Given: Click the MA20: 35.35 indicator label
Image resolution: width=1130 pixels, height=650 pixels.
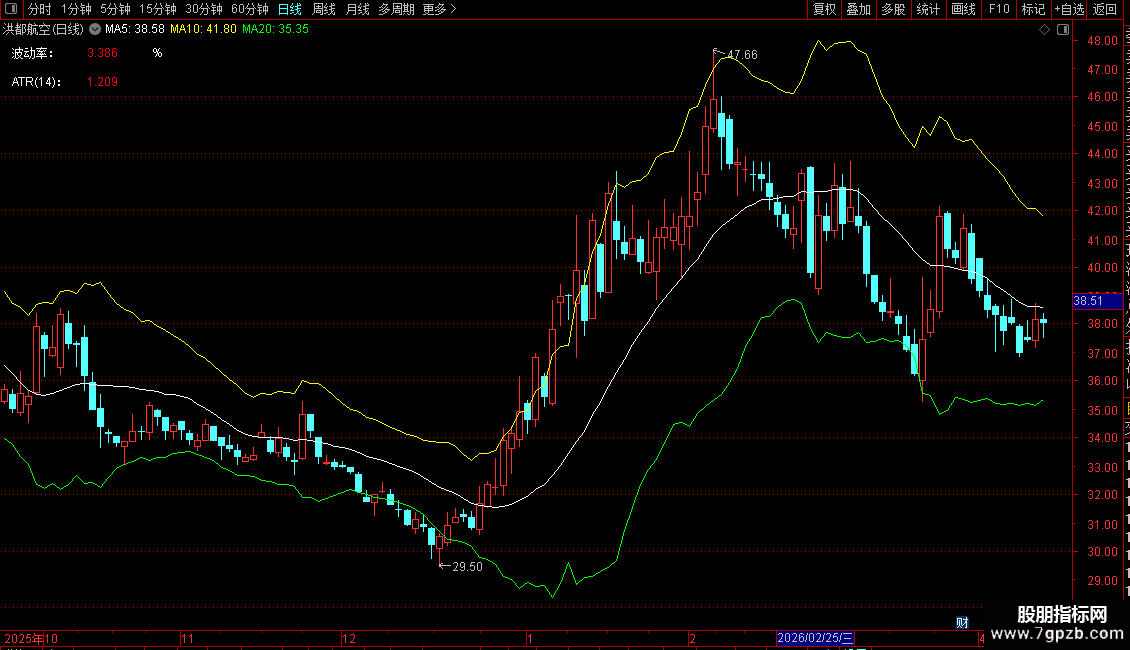Looking at the screenshot, I should [275, 30].
